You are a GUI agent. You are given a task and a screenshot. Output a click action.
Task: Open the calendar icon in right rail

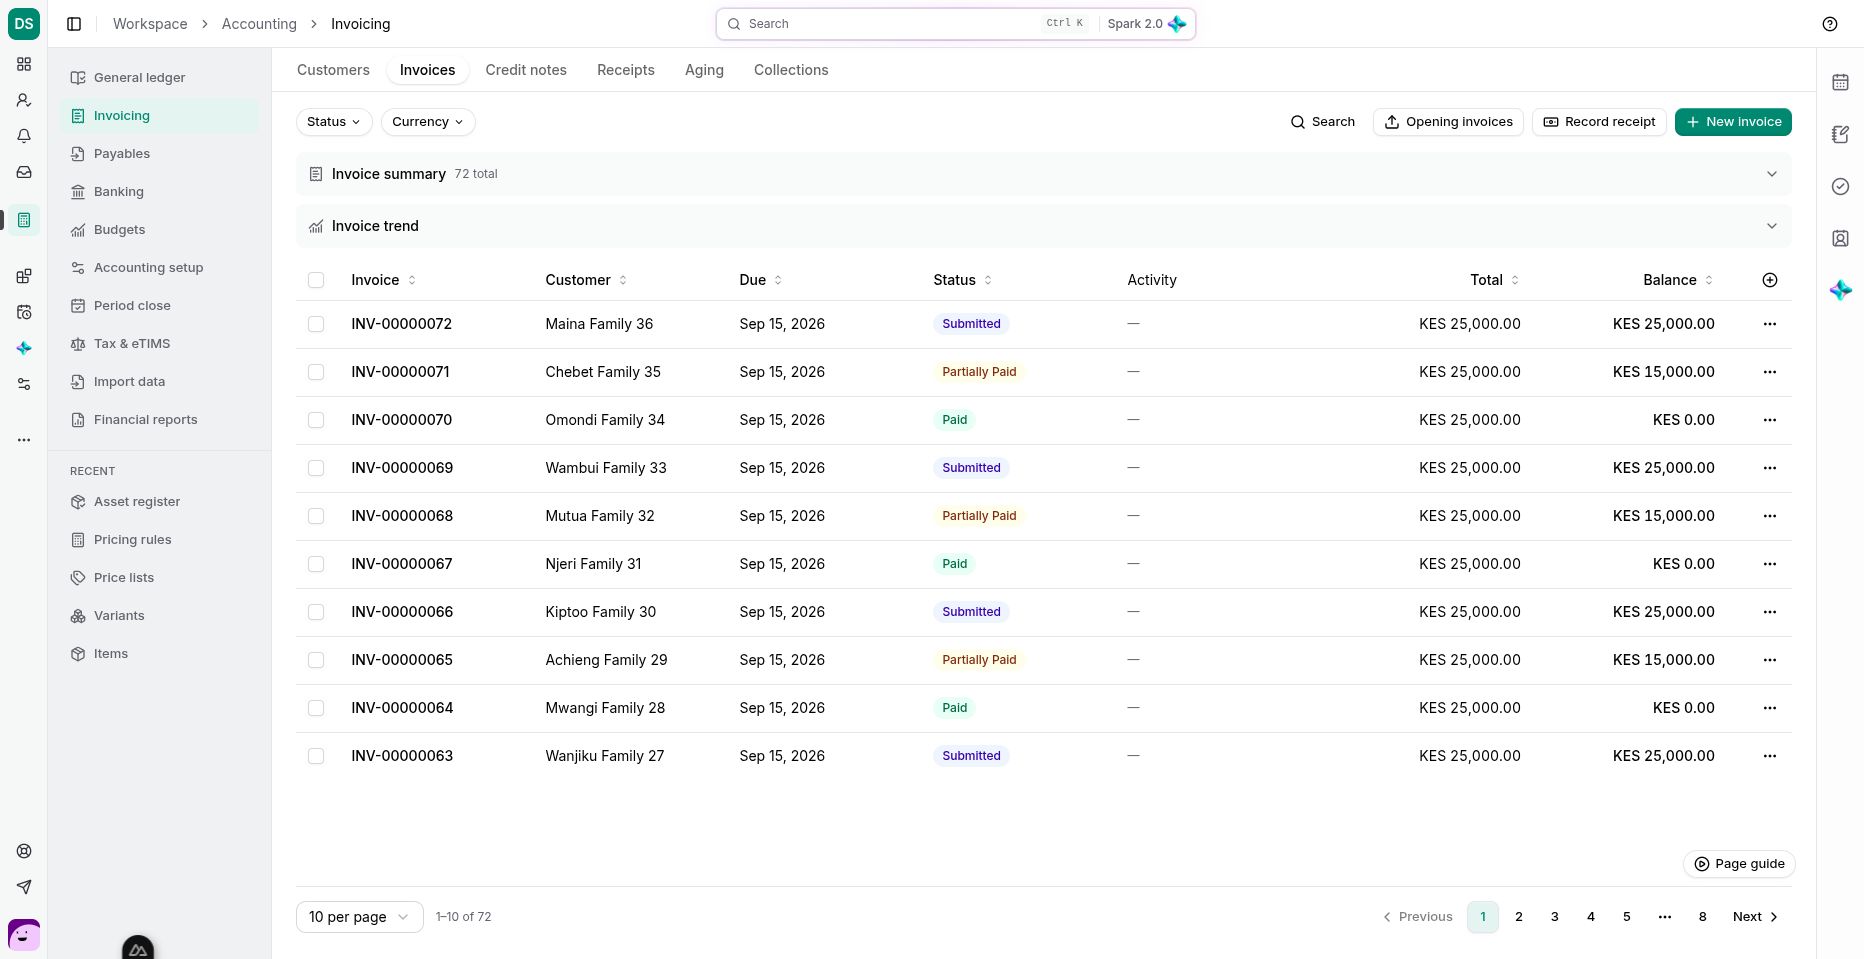(1840, 82)
